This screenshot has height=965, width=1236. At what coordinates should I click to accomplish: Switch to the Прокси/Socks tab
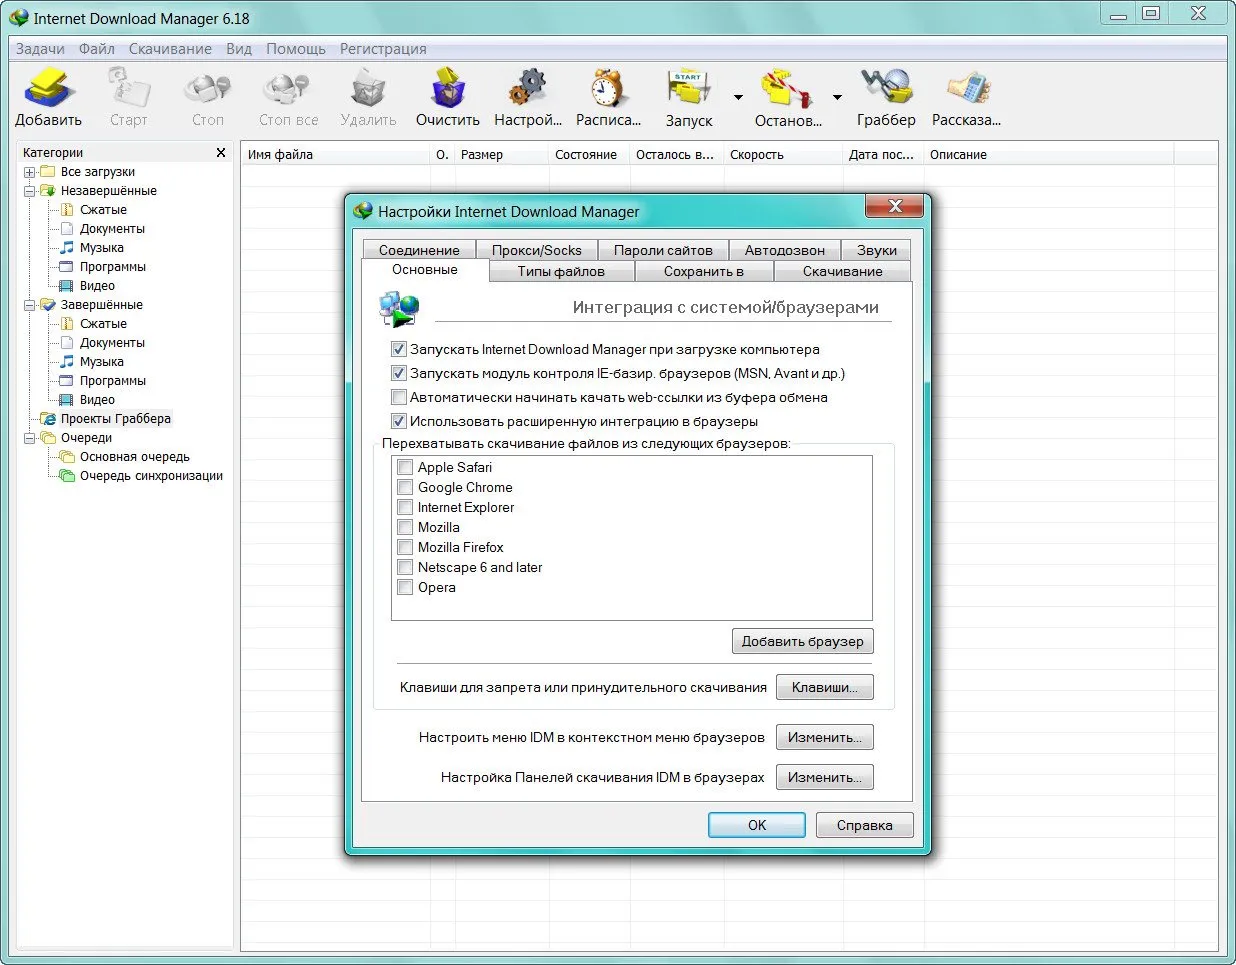536,250
